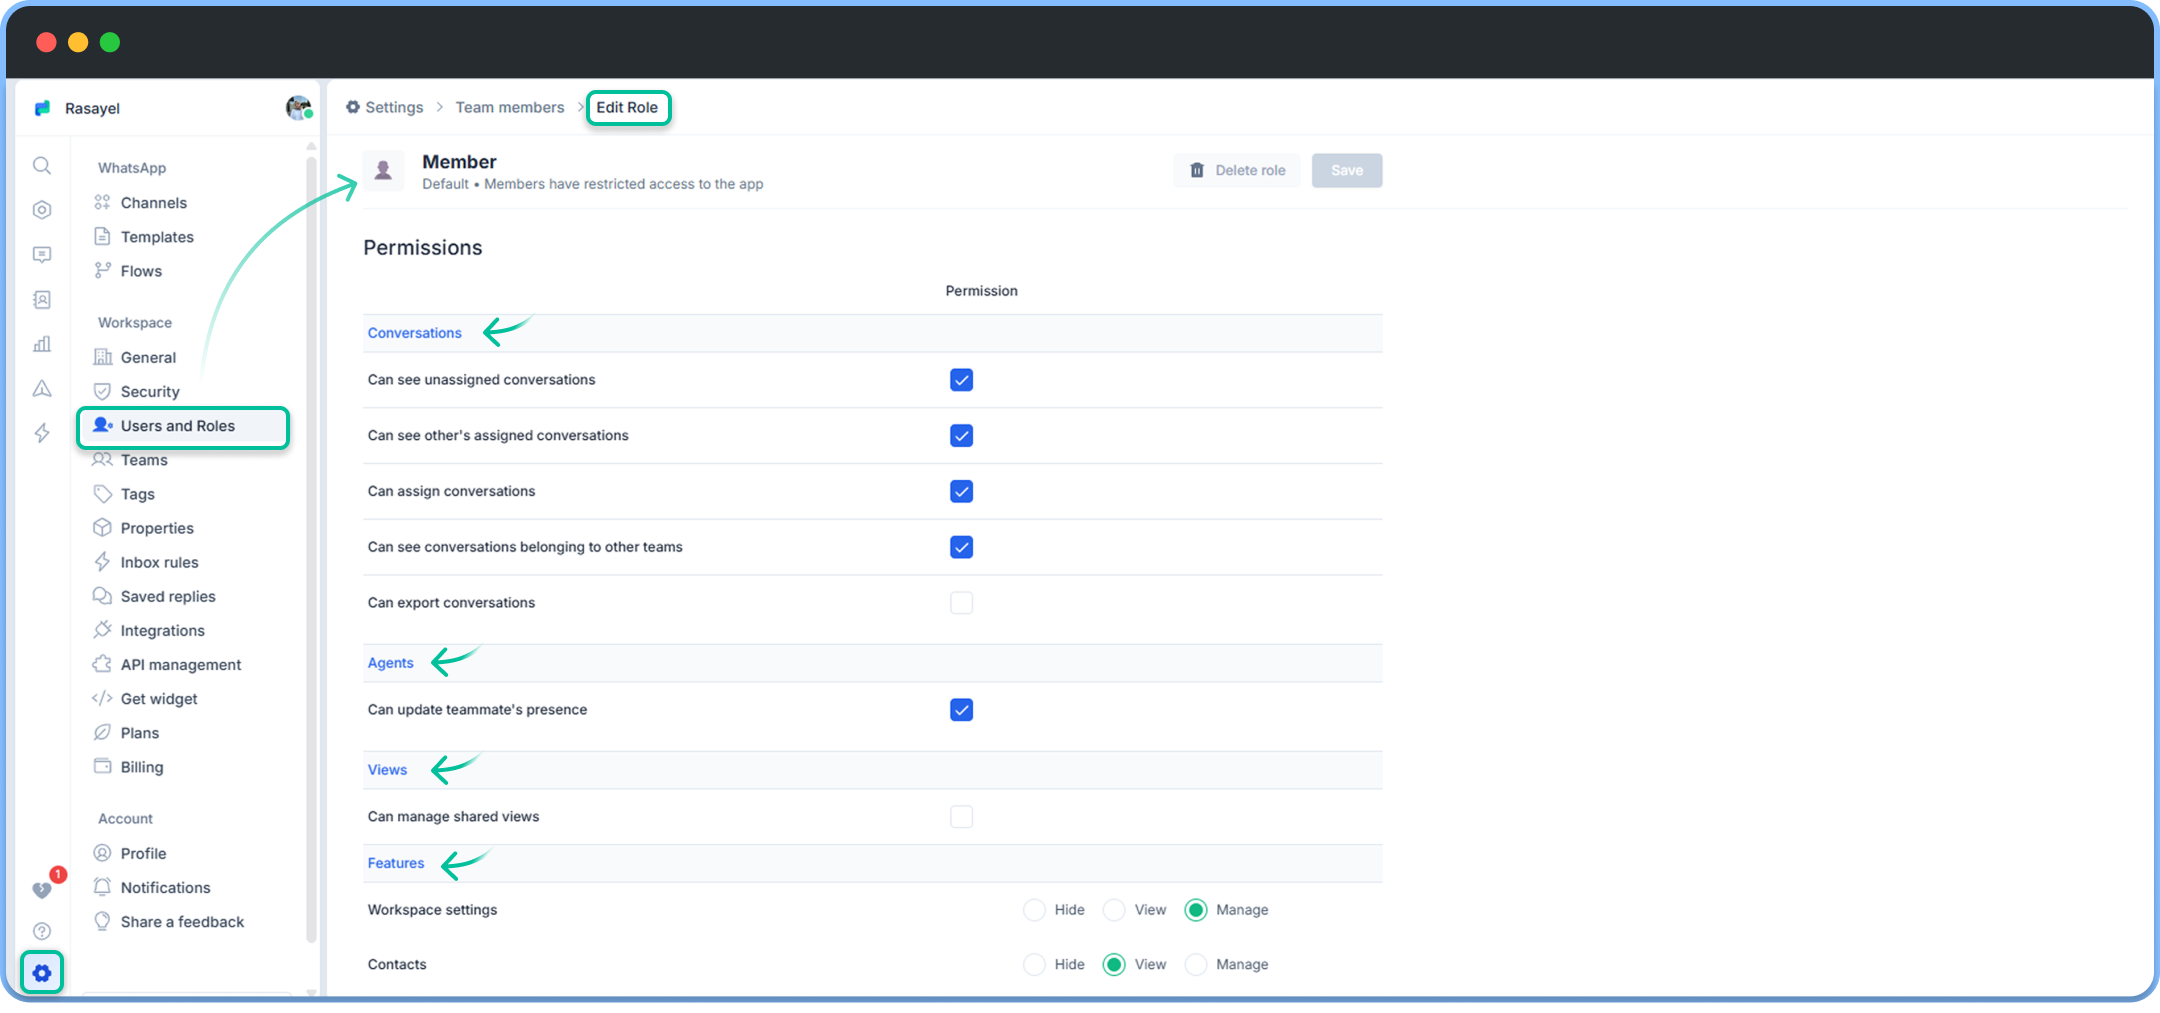Click the help question-mark icon
The height and width of the screenshot is (1013, 2160).
(x=42, y=931)
